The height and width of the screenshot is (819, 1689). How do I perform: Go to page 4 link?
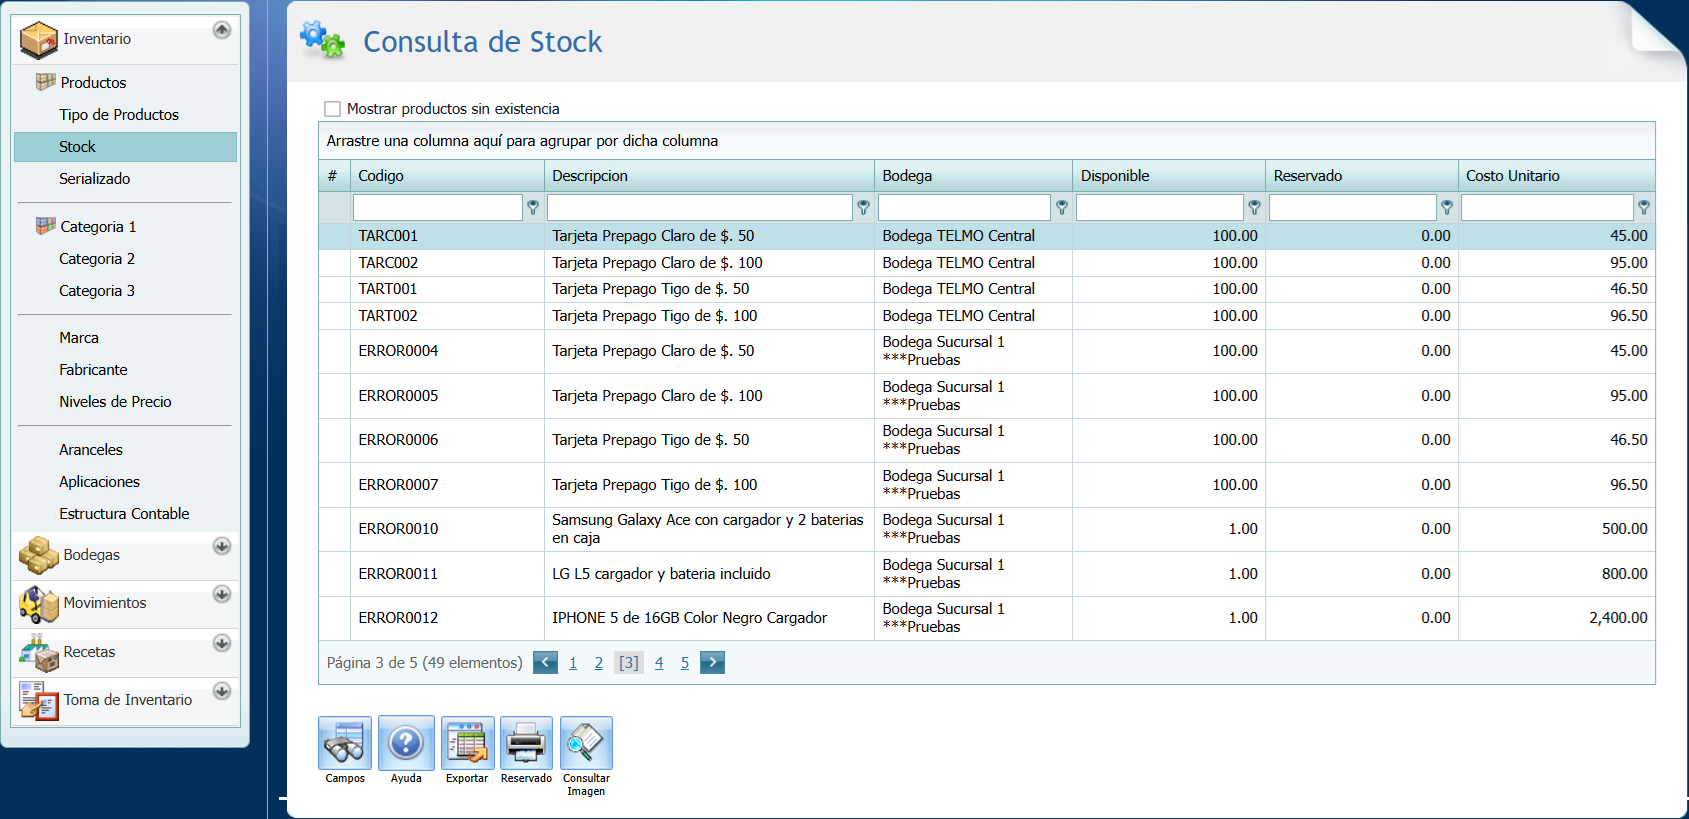[x=659, y=663]
